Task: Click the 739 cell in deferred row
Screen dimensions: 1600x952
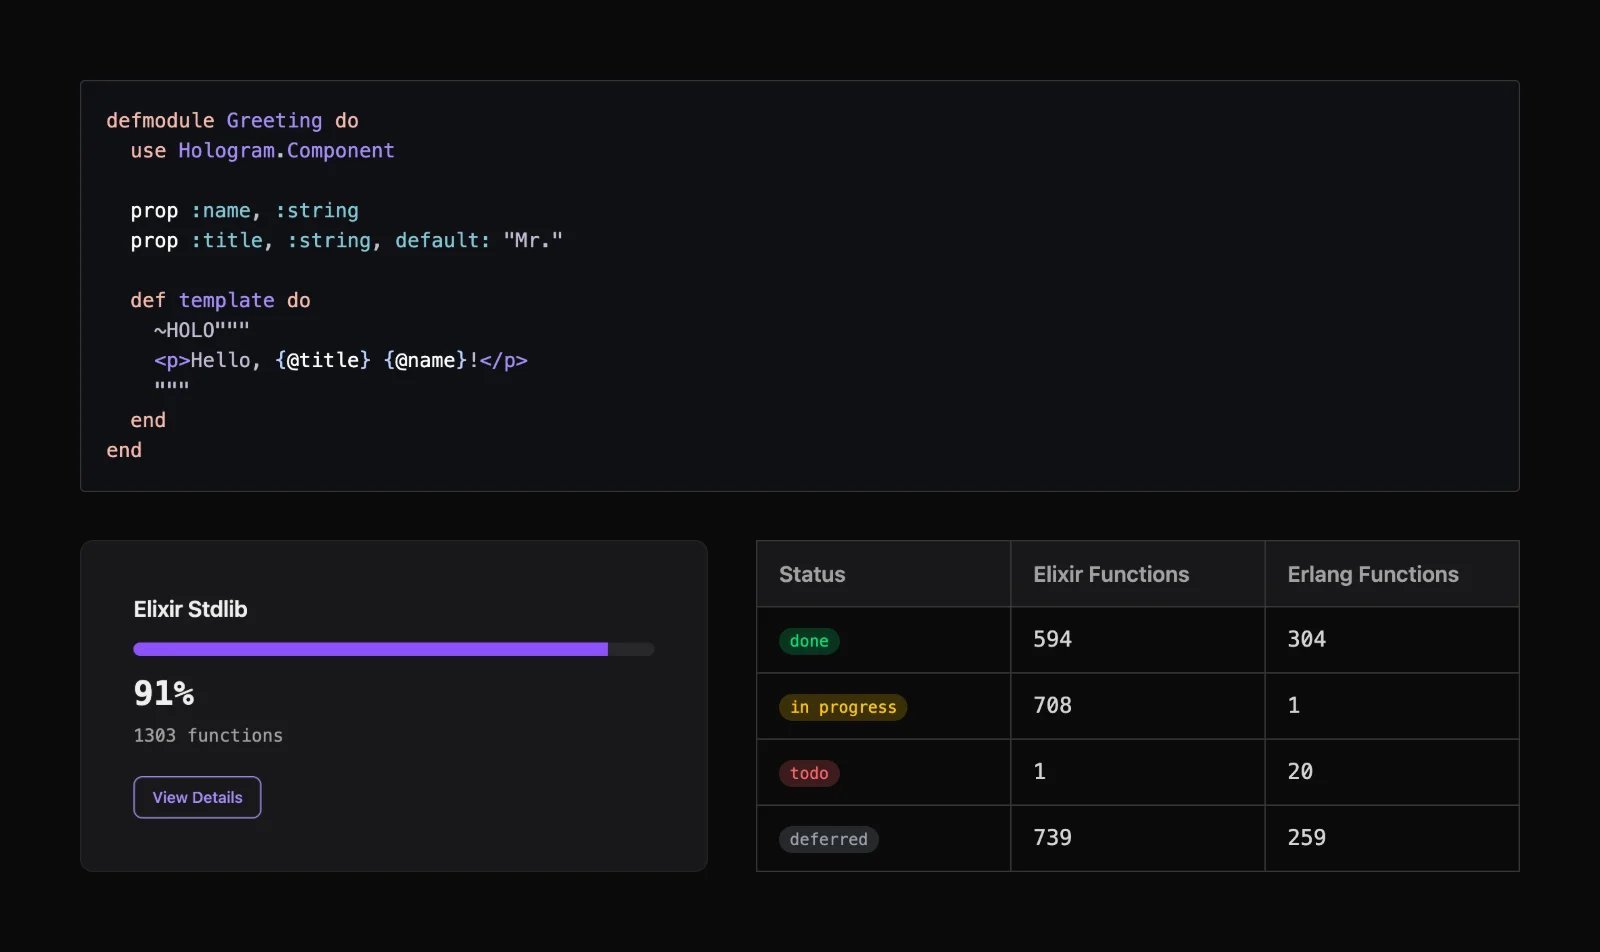Action: tap(1138, 838)
